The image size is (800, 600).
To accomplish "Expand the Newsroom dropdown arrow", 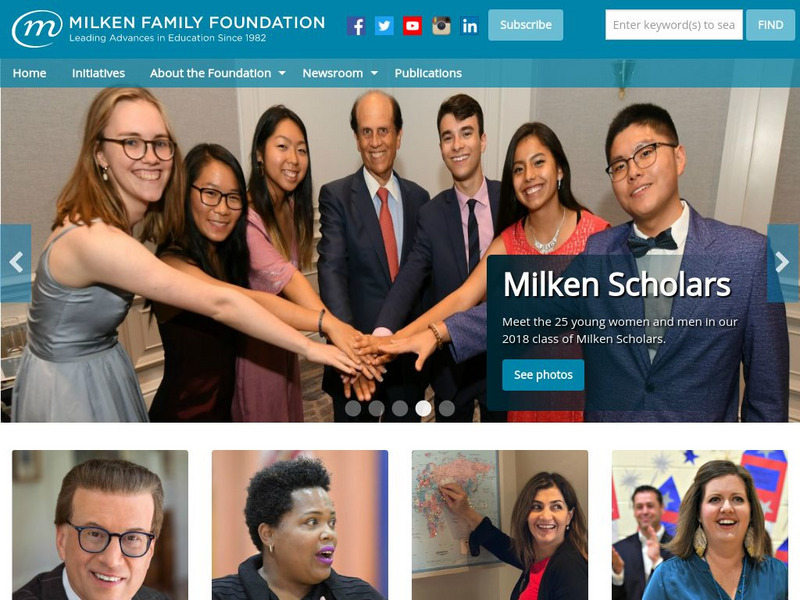I will (374, 73).
